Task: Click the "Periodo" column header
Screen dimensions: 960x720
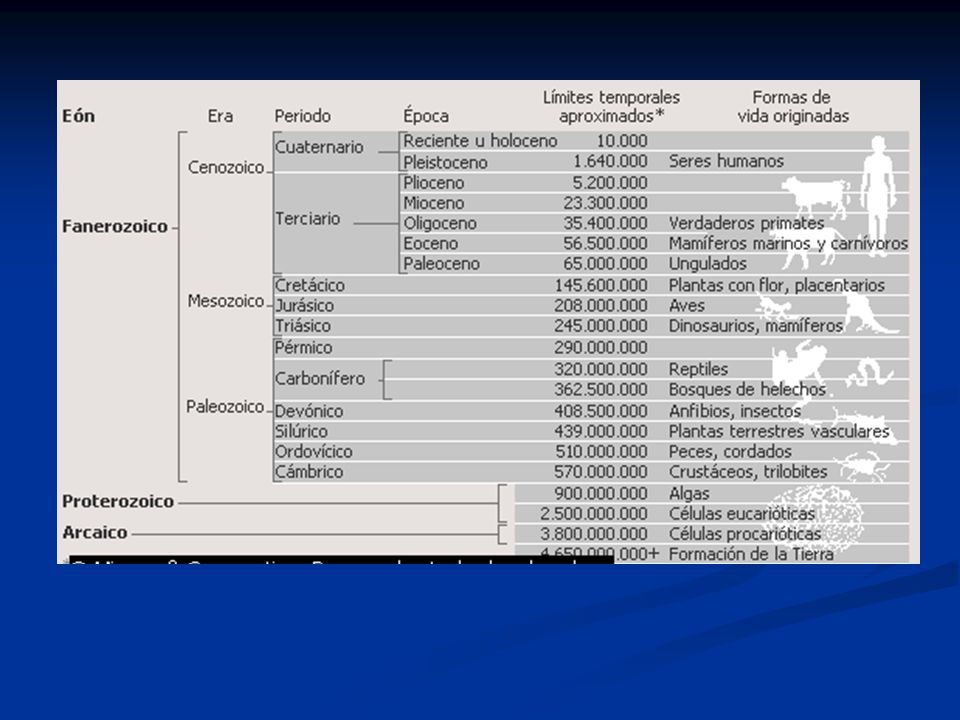Action: tap(302, 116)
